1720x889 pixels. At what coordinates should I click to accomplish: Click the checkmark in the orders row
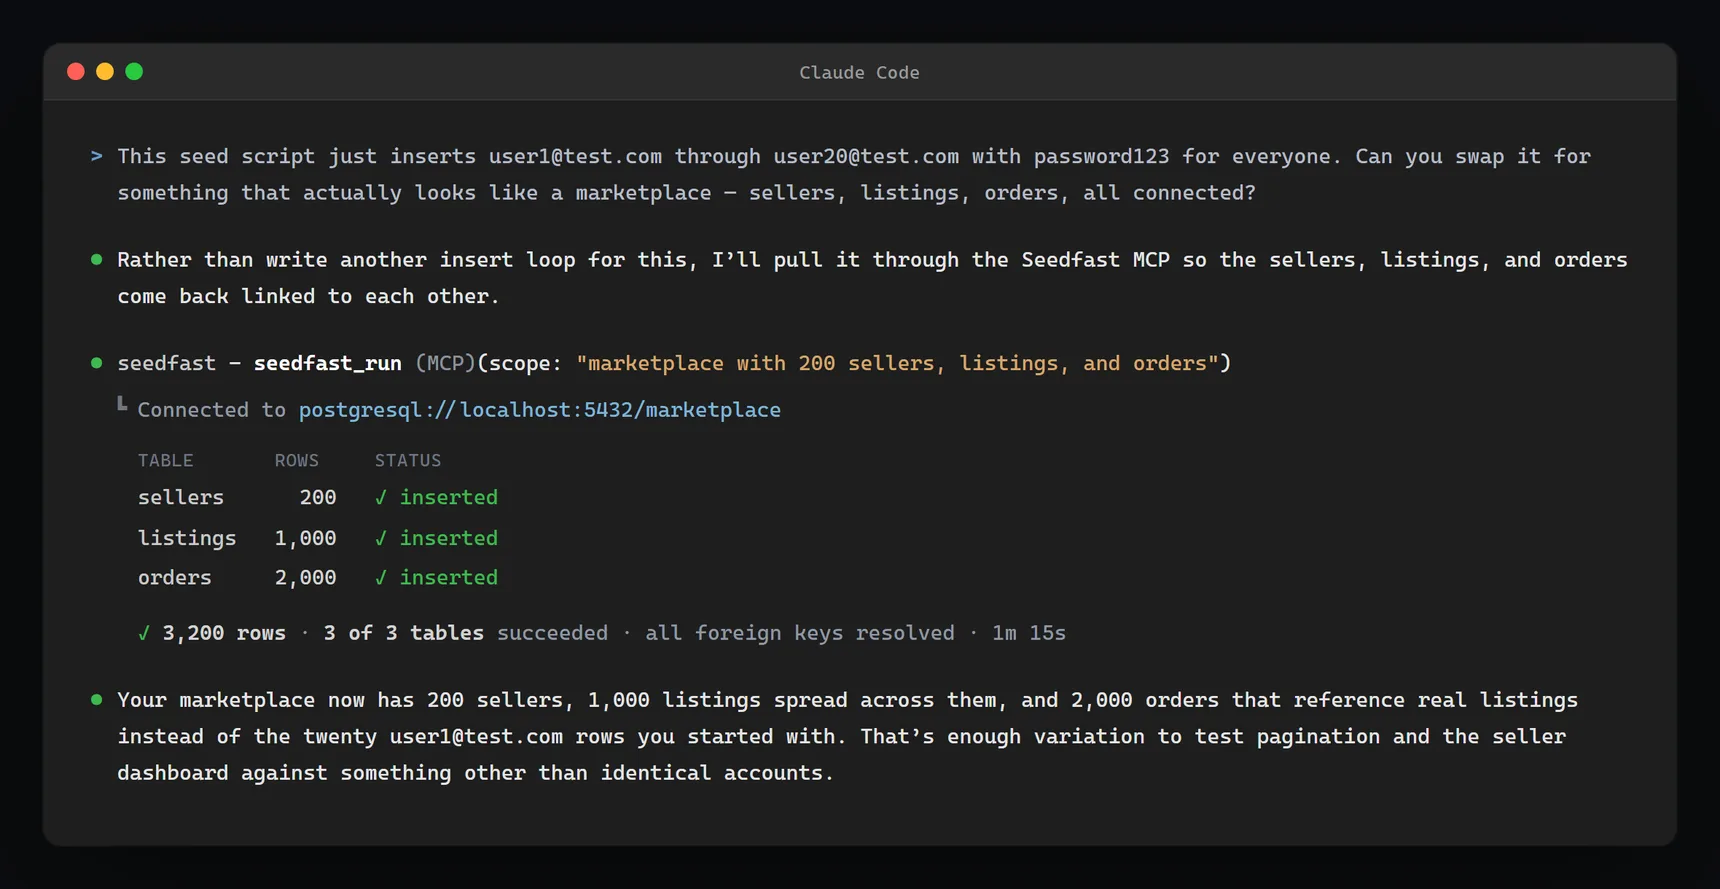(380, 577)
